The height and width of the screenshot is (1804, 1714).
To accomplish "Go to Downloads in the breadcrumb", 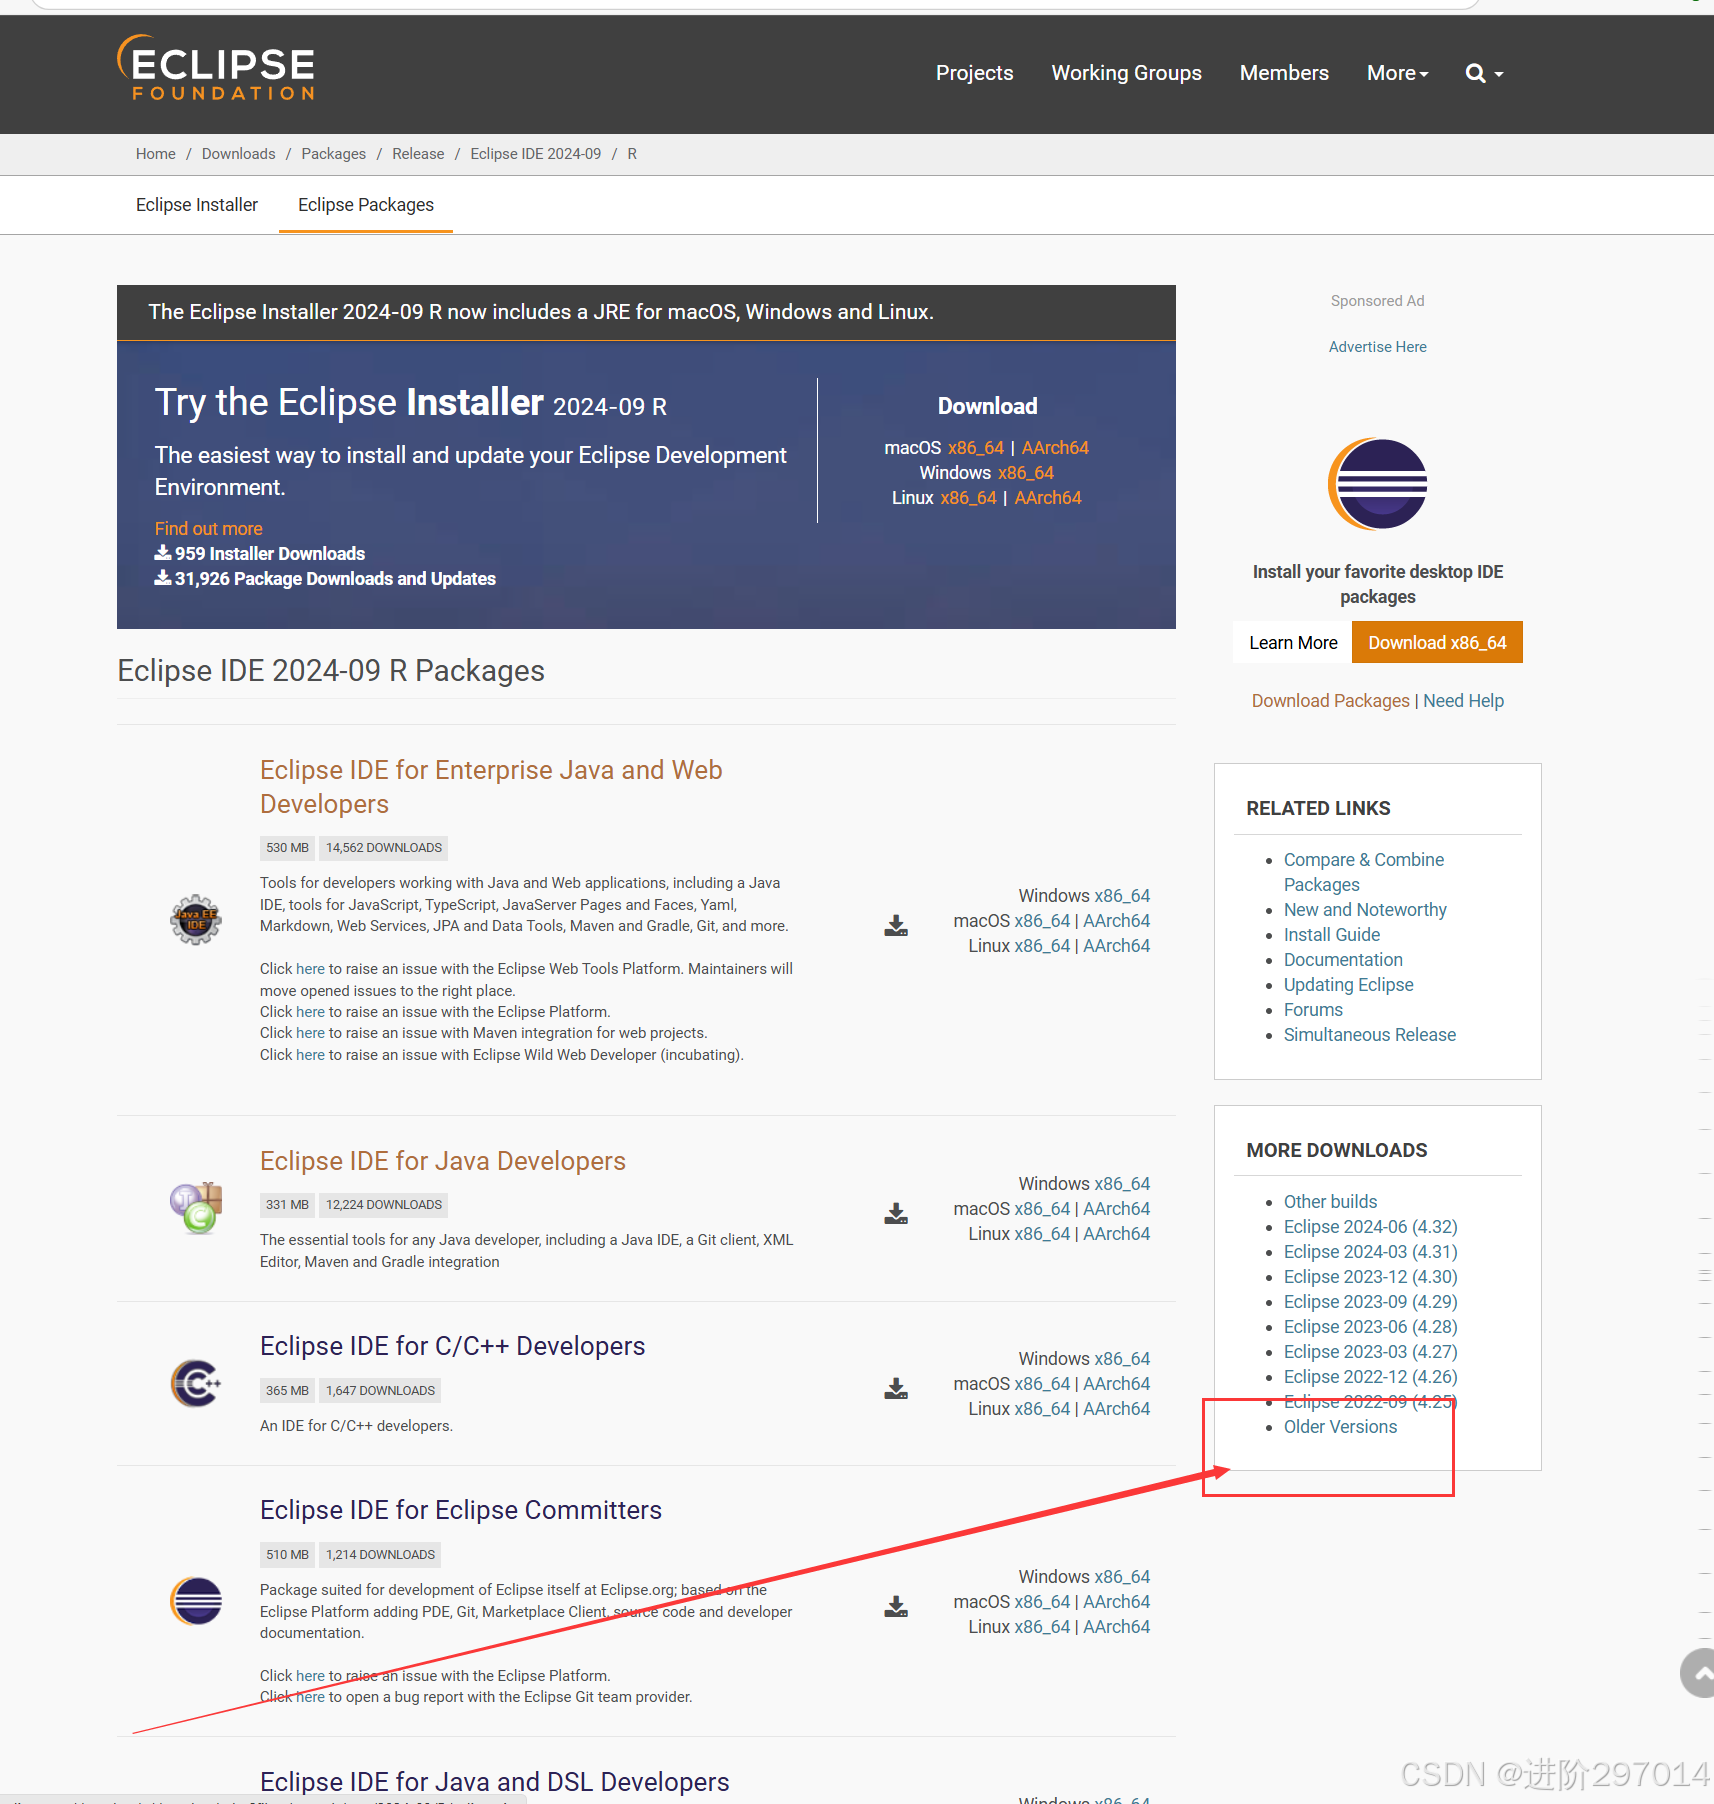I will coord(238,154).
